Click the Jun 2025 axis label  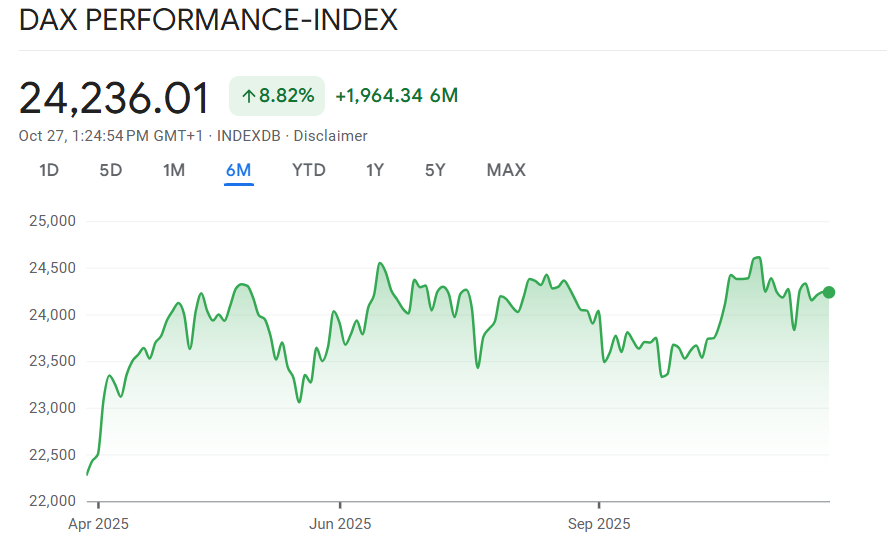click(x=340, y=524)
